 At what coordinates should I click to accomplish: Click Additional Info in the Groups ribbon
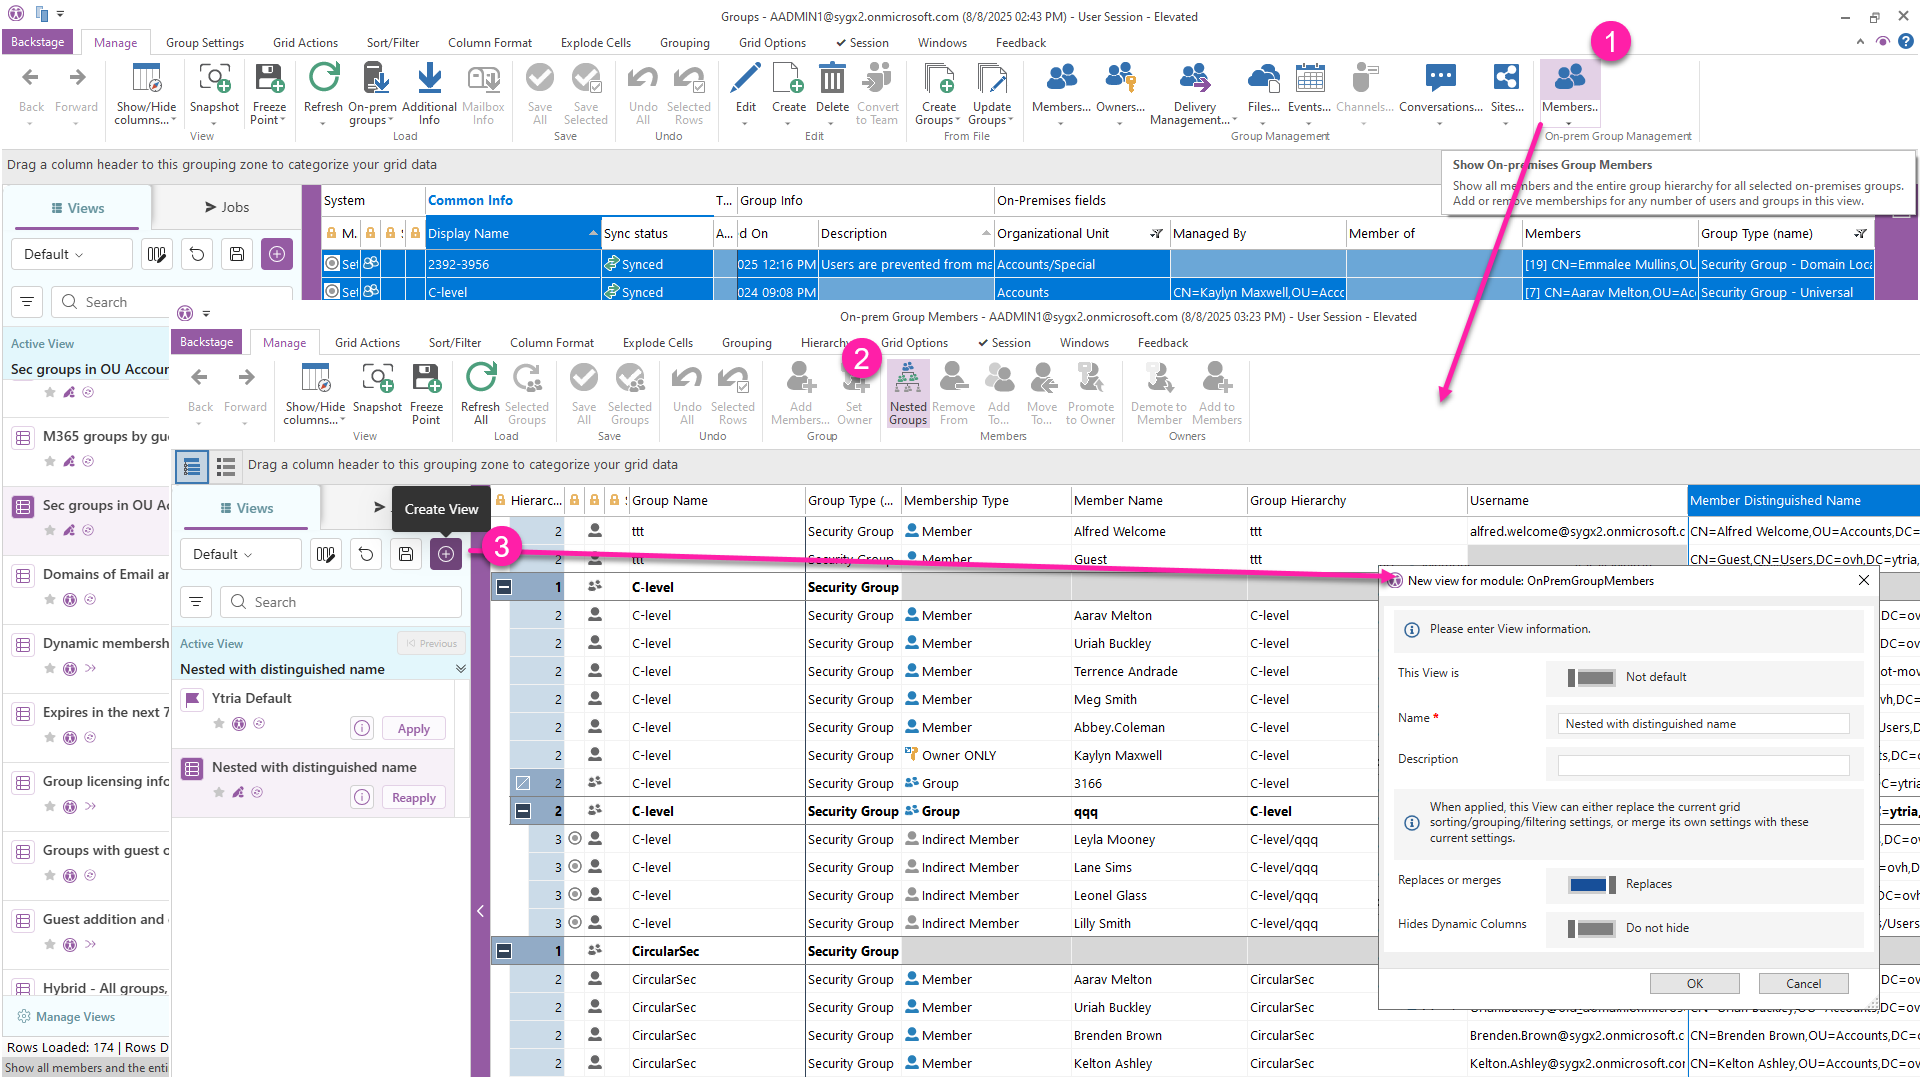pos(429,93)
